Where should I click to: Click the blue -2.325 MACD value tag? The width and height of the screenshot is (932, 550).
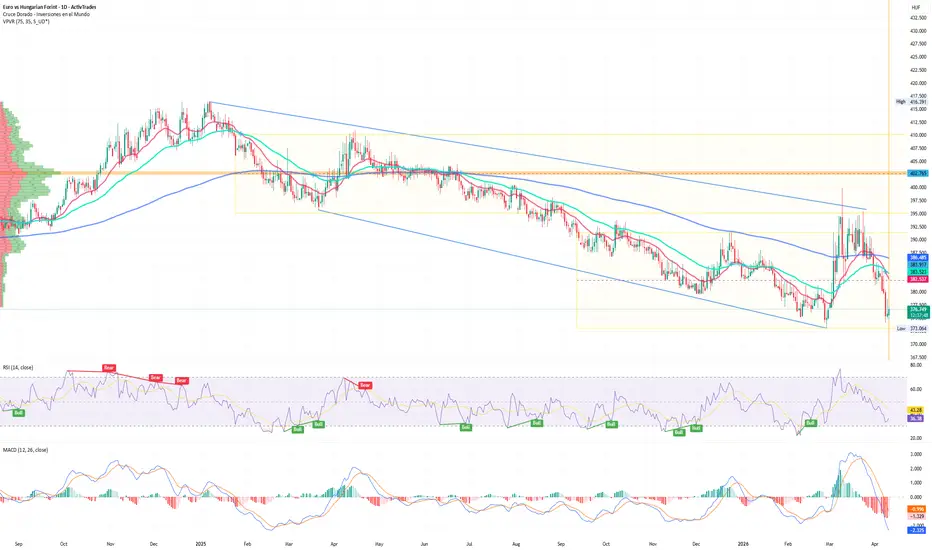coord(917,530)
